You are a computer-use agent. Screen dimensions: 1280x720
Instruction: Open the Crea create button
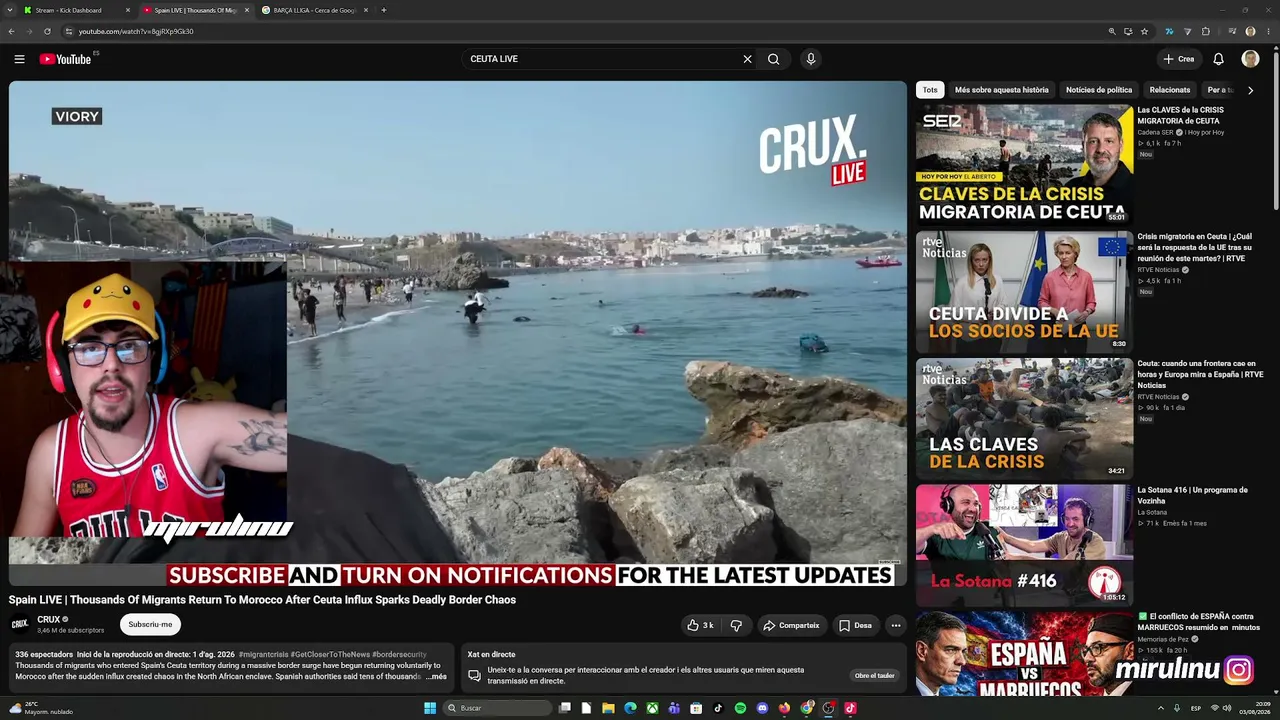coord(1179,59)
